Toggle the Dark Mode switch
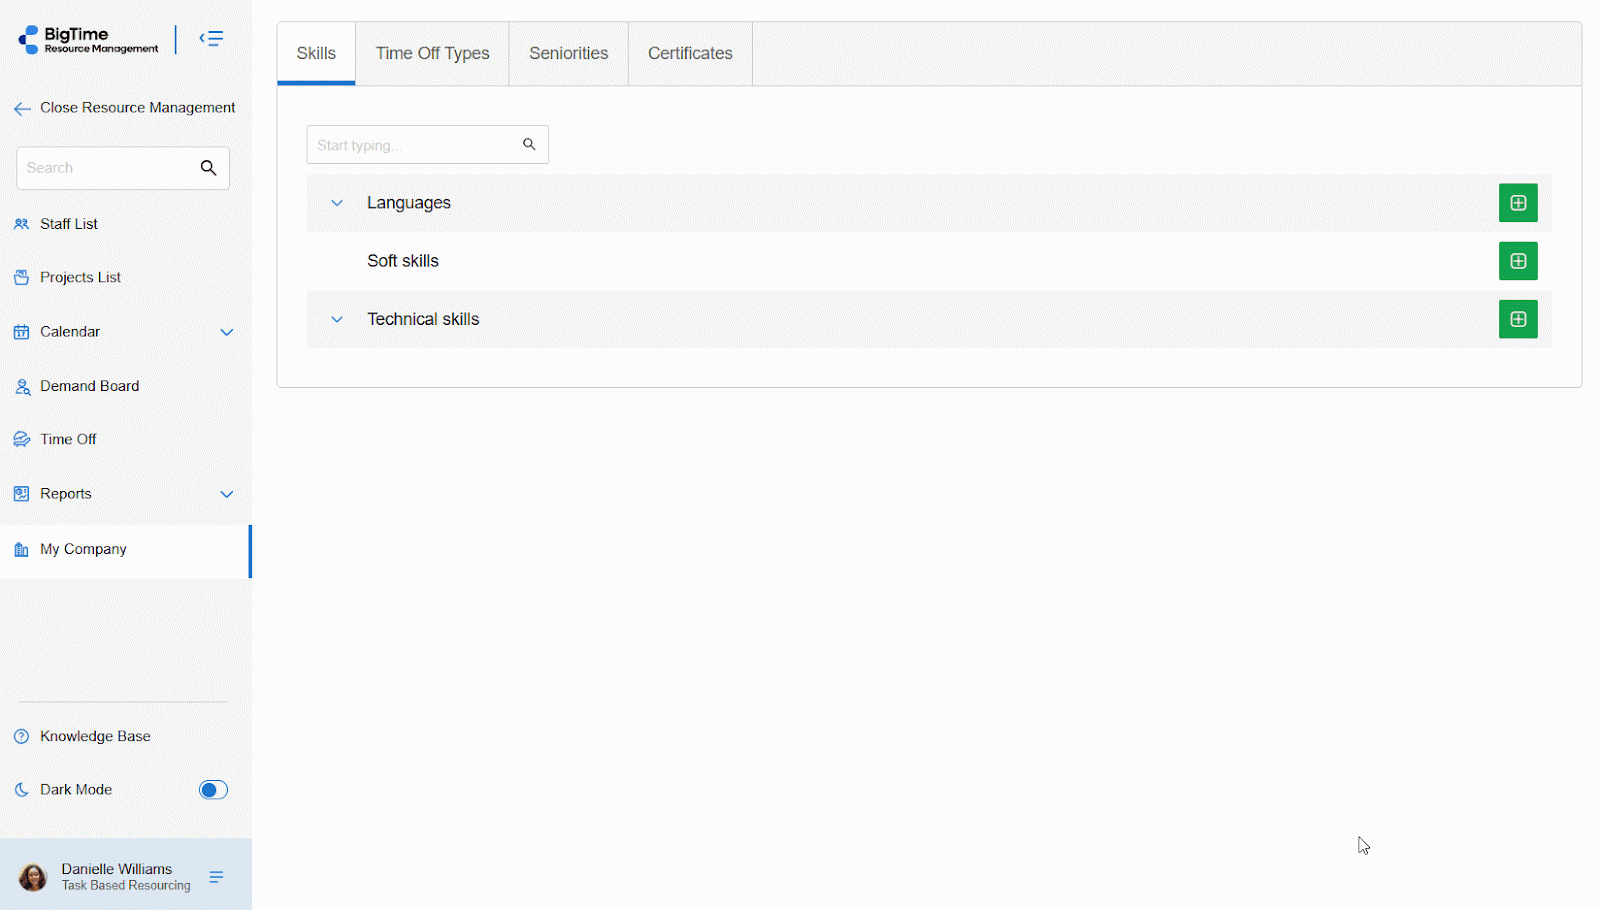The image size is (1600, 910). 213,790
